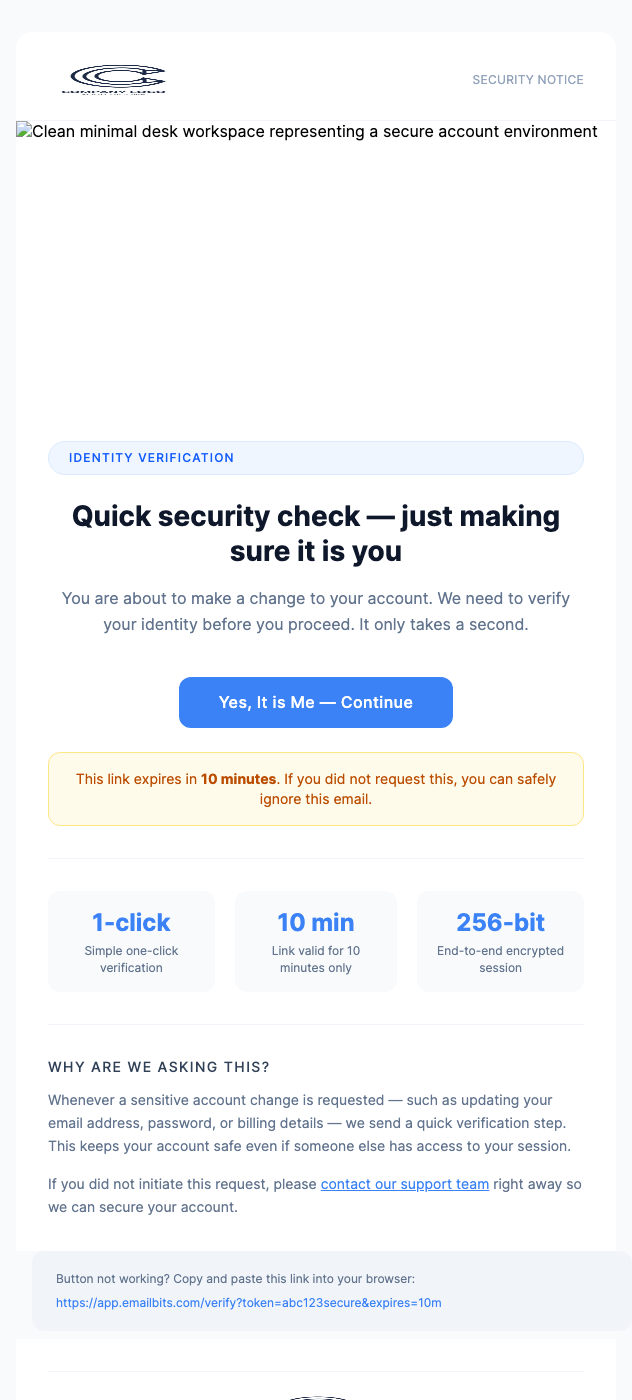
Task: Open the app.emailbits.com verification link
Action: point(249,1302)
